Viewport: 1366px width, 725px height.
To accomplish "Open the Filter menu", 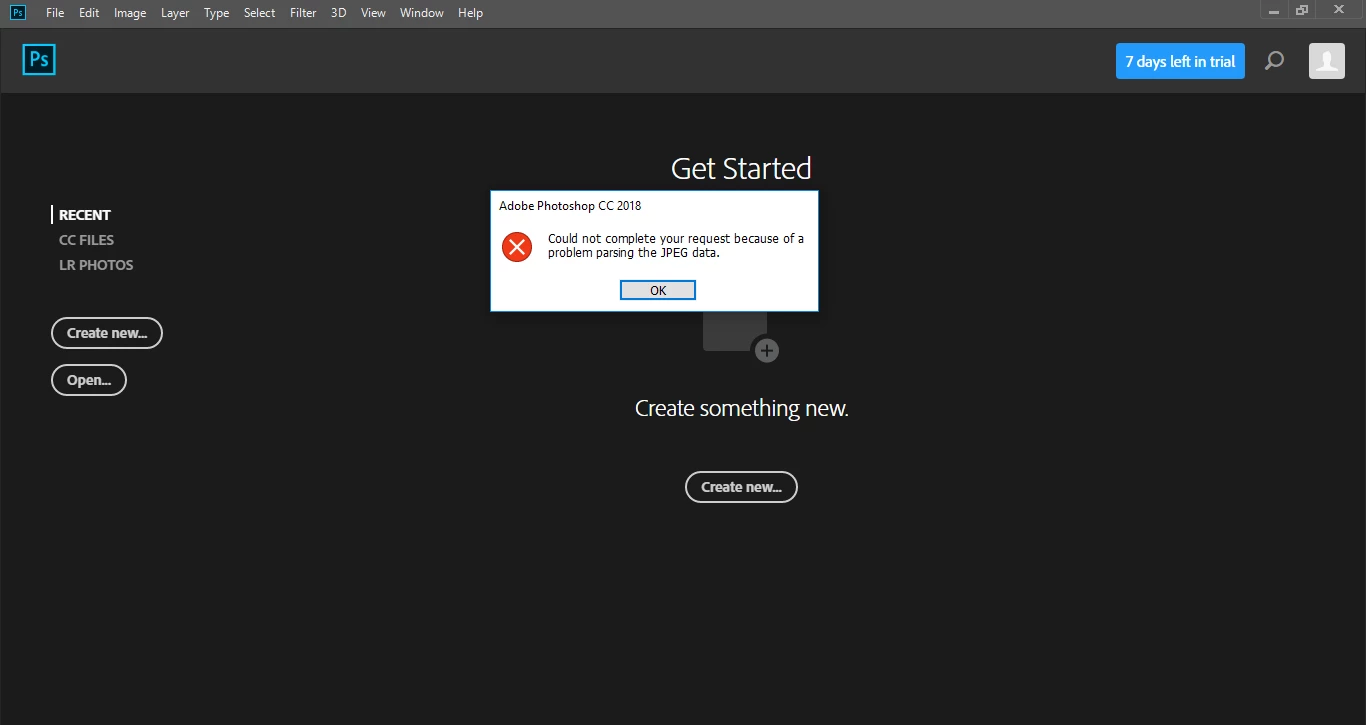I will click(x=303, y=13).
